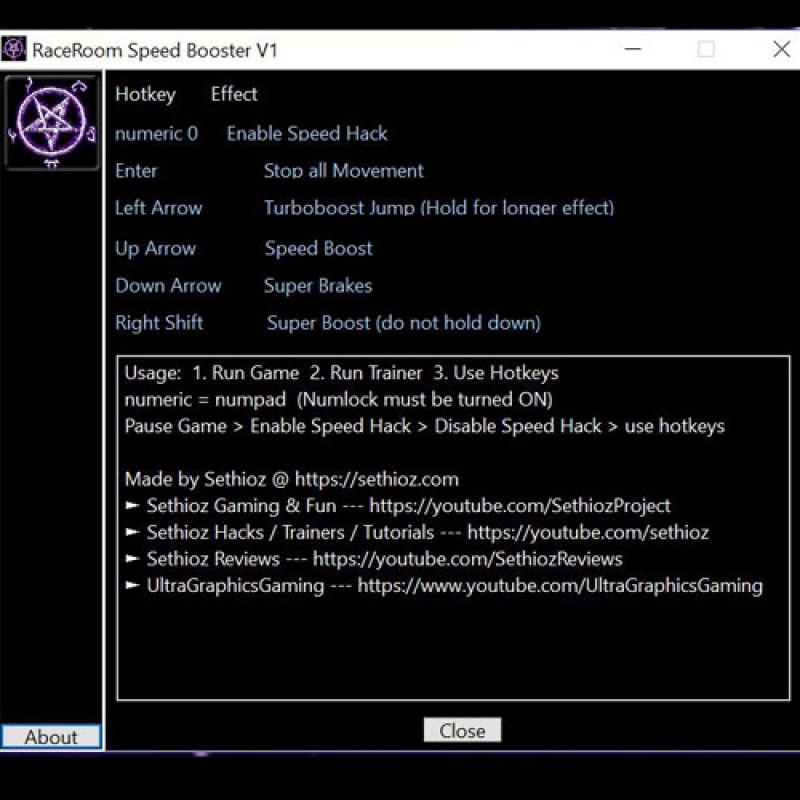
Task: Click the greyed maximize window button
Action: [706, 49]
